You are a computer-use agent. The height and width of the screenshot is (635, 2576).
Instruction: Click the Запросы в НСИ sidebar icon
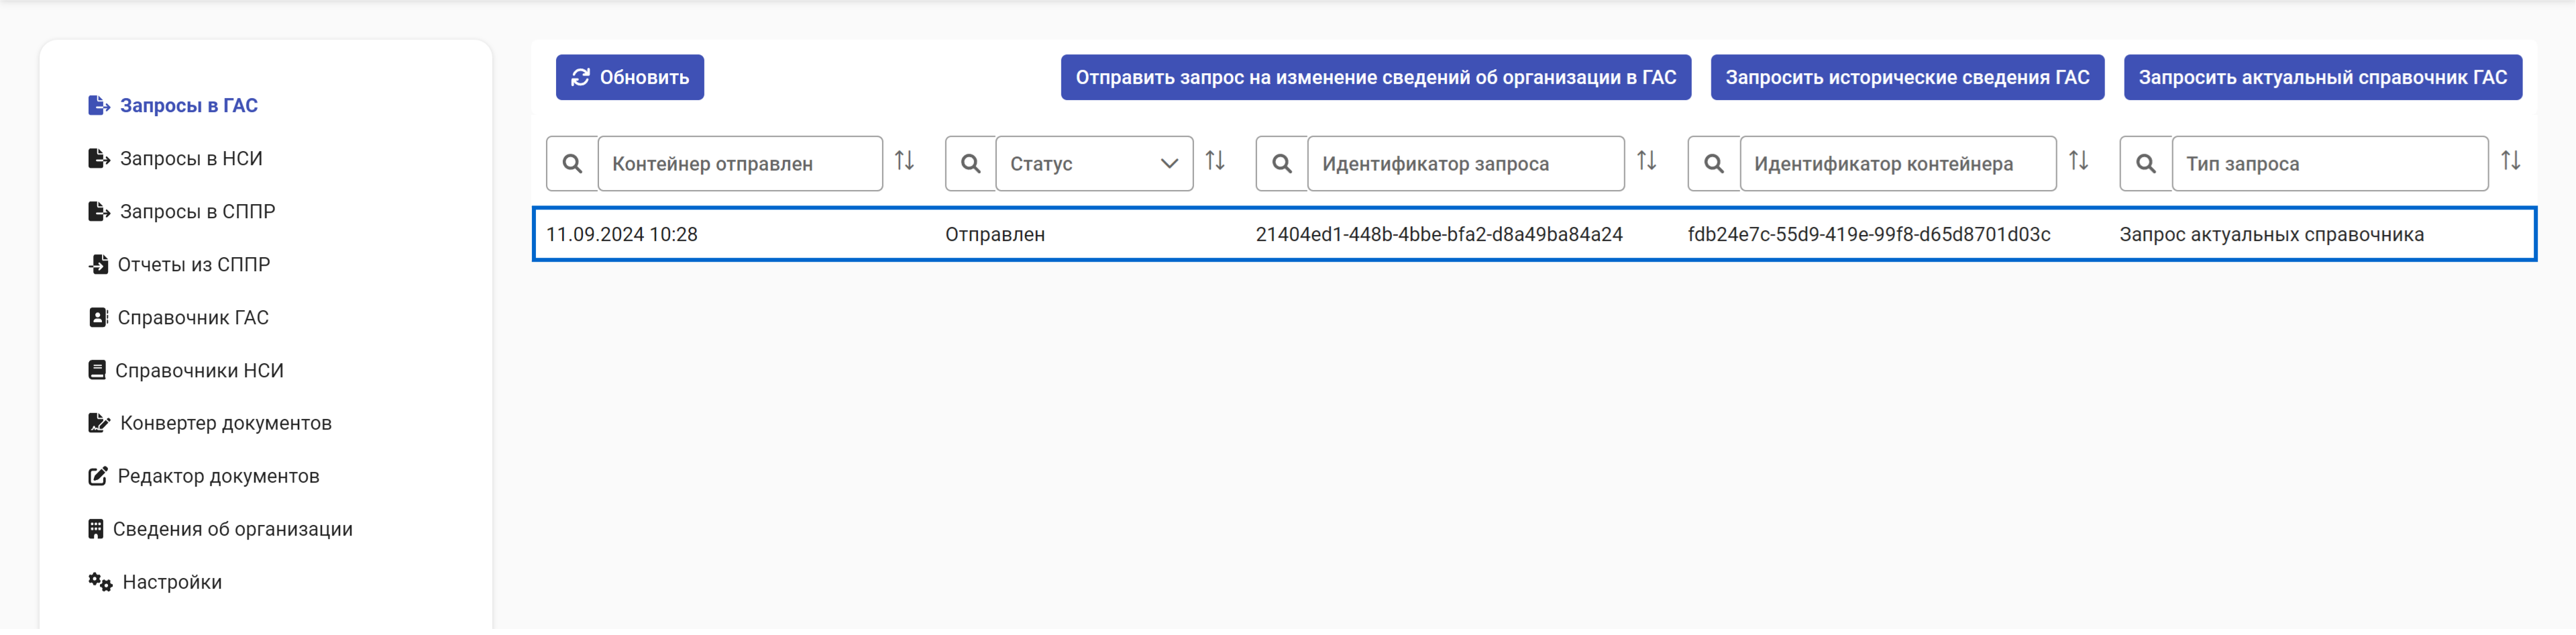tap(99, 159)
